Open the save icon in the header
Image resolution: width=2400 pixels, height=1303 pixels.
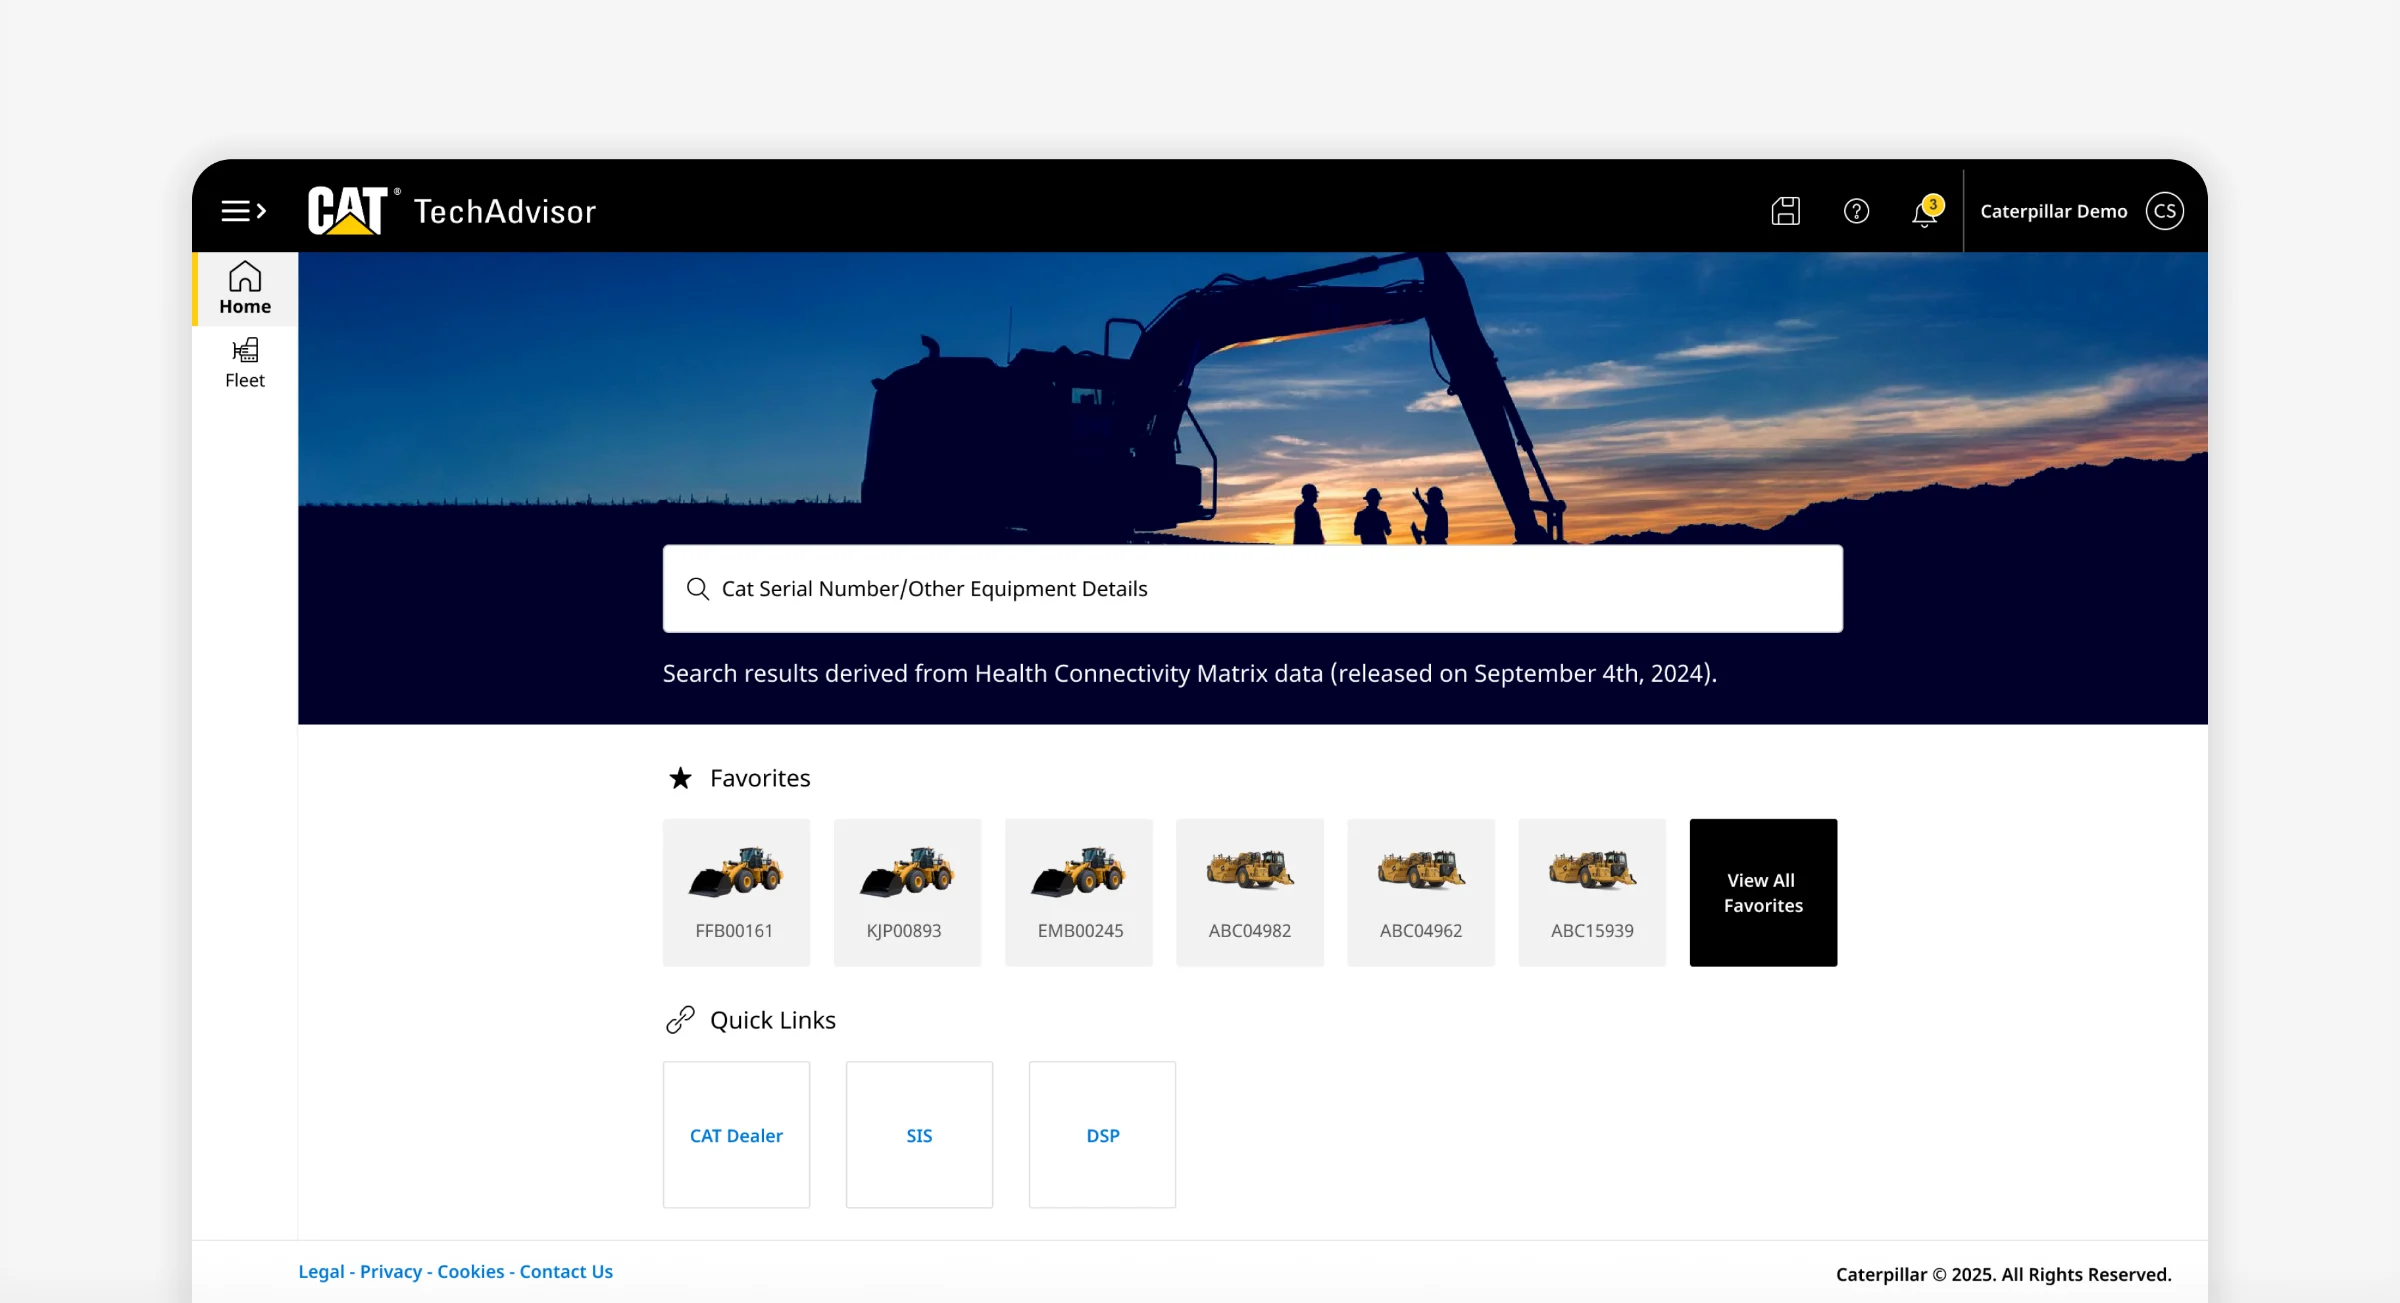tap(1785, 211)
